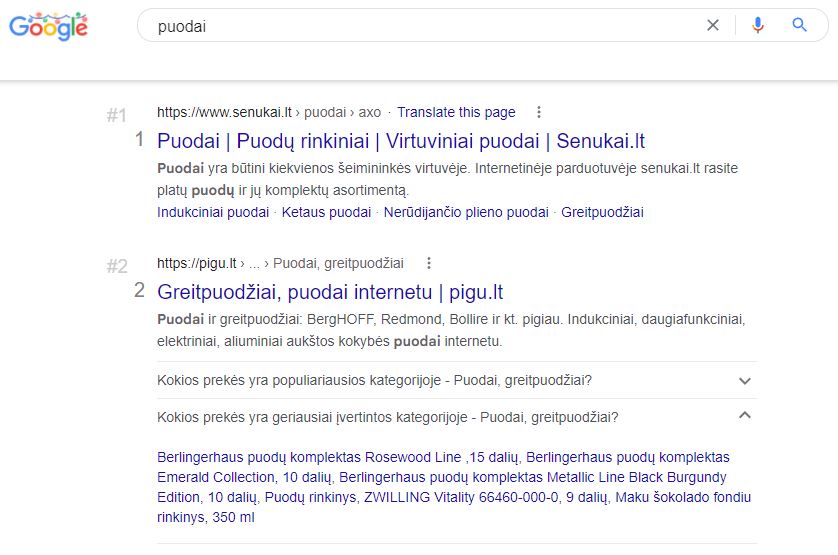Open Ketaus puodai sitelink
Viewport: 838px width, 555px height.
[326, 212]
